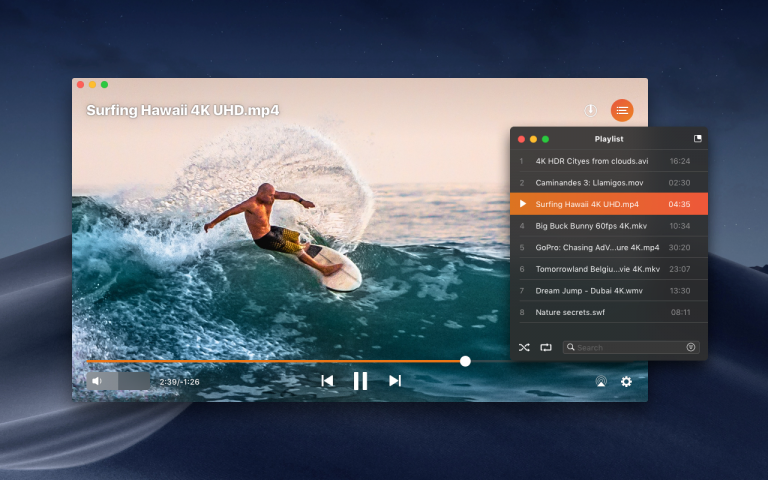Close the Playlist window
Image resolution: width=768 pixels, height=480 pixels.
pos(521,139)
